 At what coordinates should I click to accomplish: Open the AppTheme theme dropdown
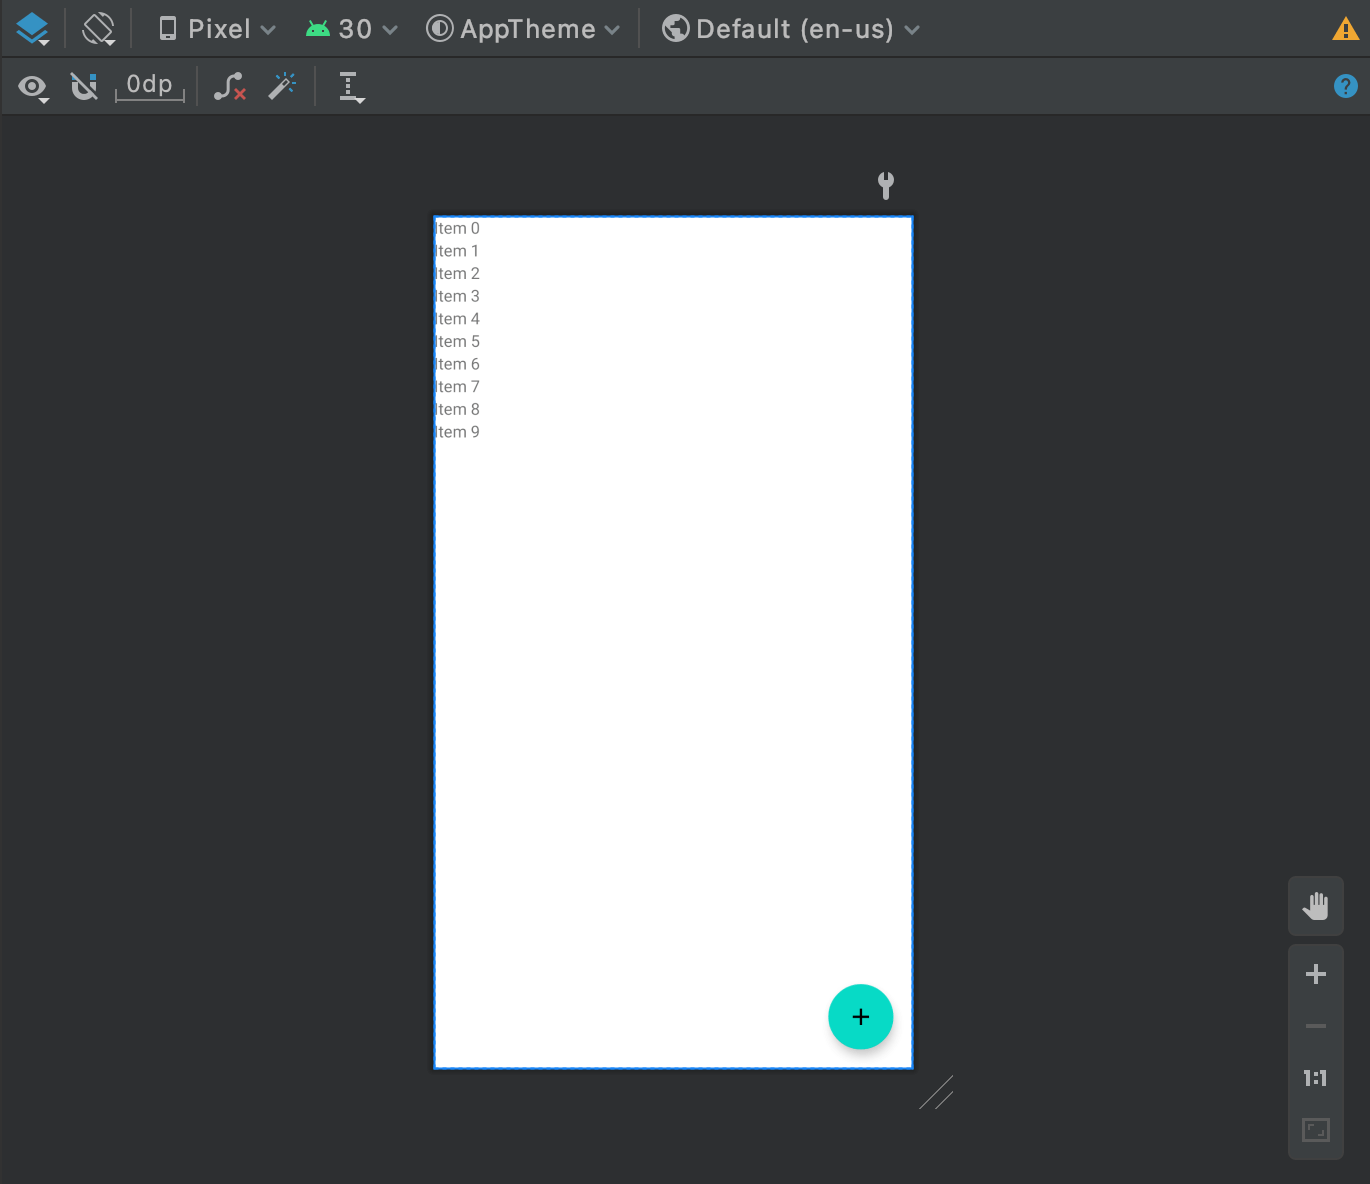pyautogui.click(x=523, y=29)
